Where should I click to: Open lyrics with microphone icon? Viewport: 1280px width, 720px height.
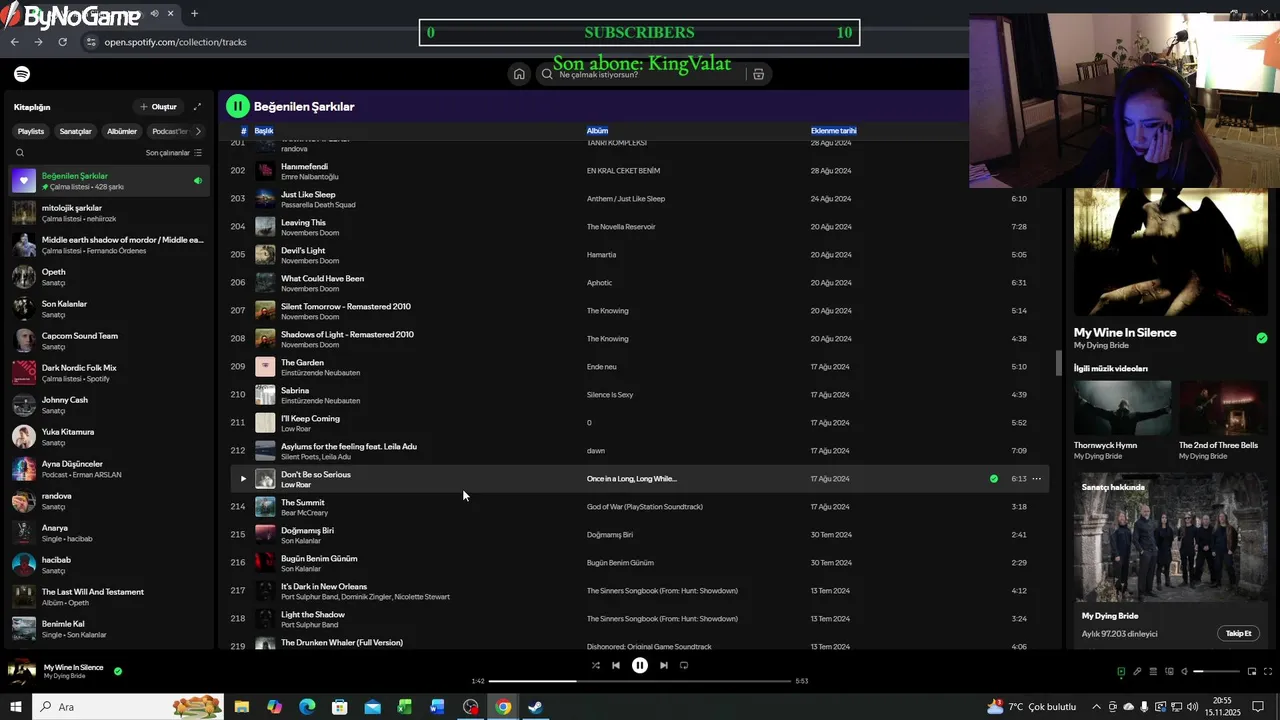click(x=1137, y=672)
